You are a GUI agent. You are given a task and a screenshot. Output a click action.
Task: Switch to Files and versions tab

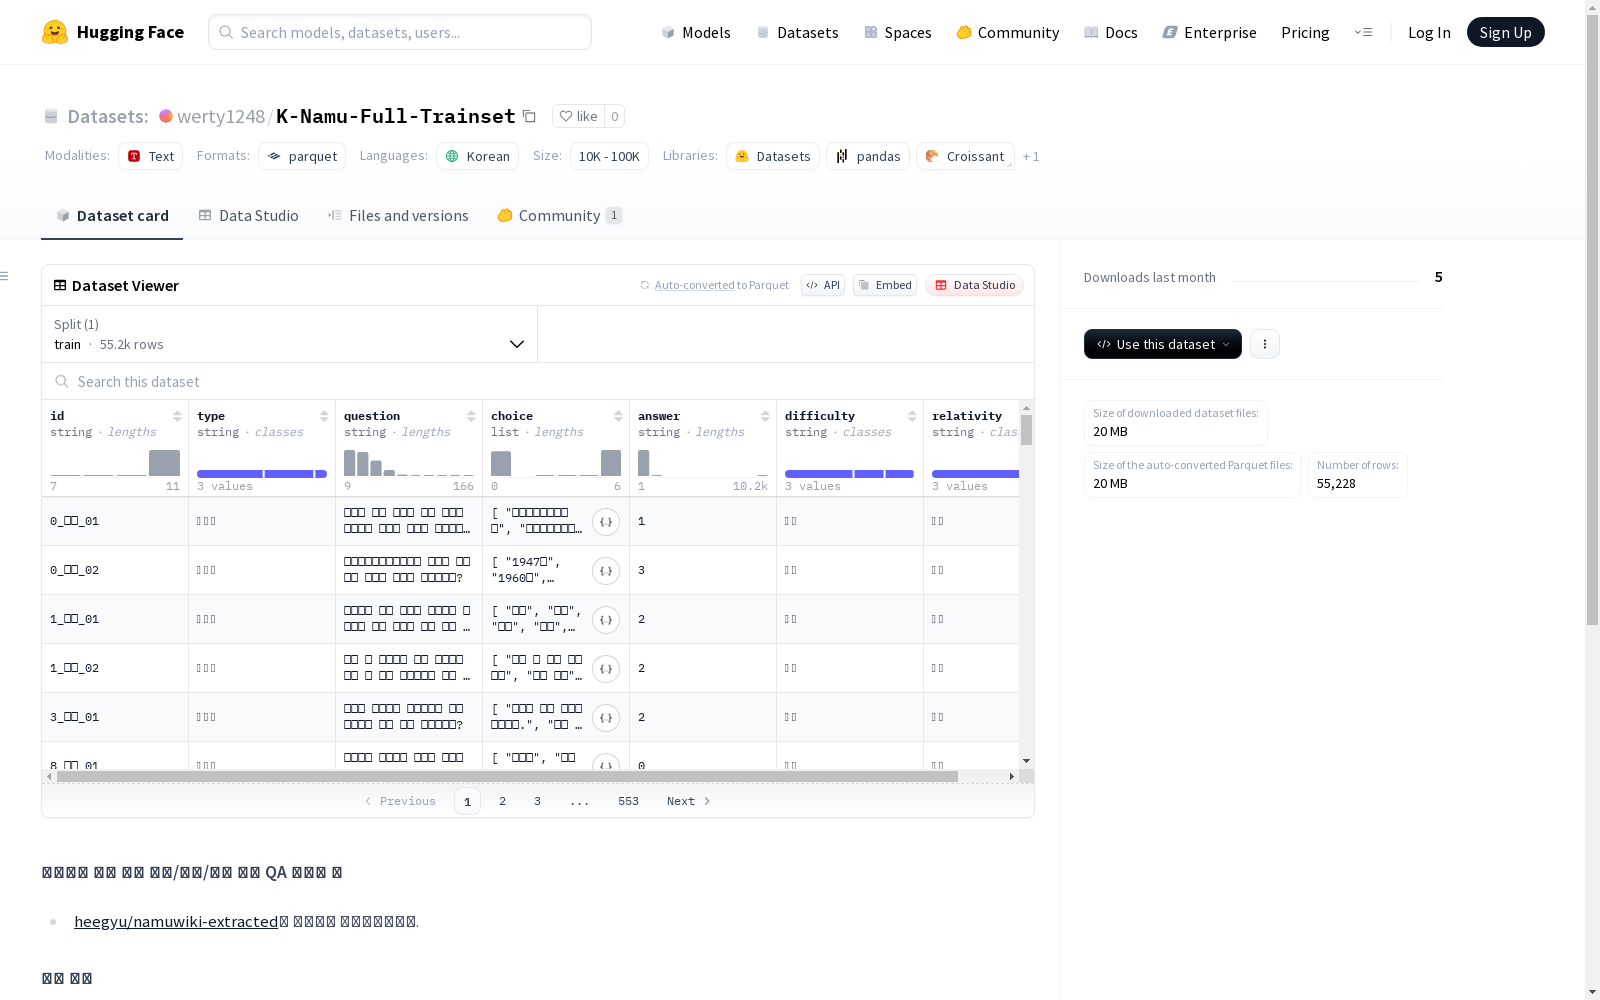tap(398, 215)
